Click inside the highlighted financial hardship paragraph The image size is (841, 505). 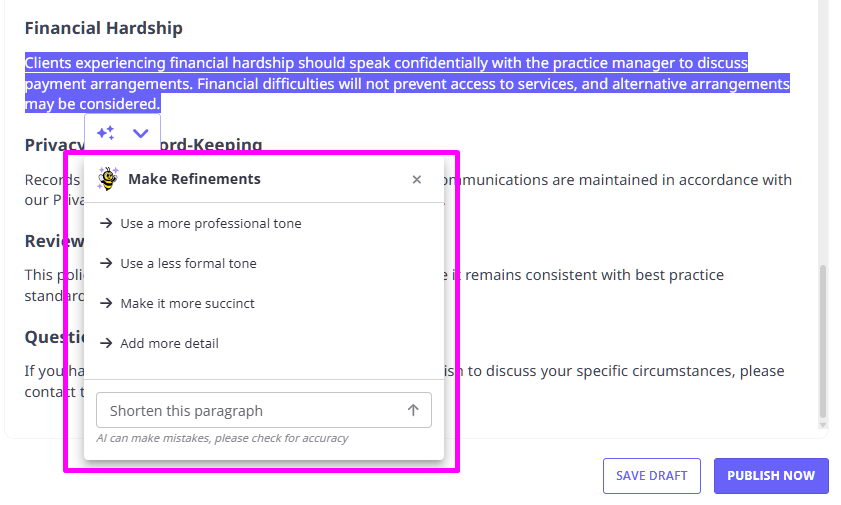[x=400, y=83]
